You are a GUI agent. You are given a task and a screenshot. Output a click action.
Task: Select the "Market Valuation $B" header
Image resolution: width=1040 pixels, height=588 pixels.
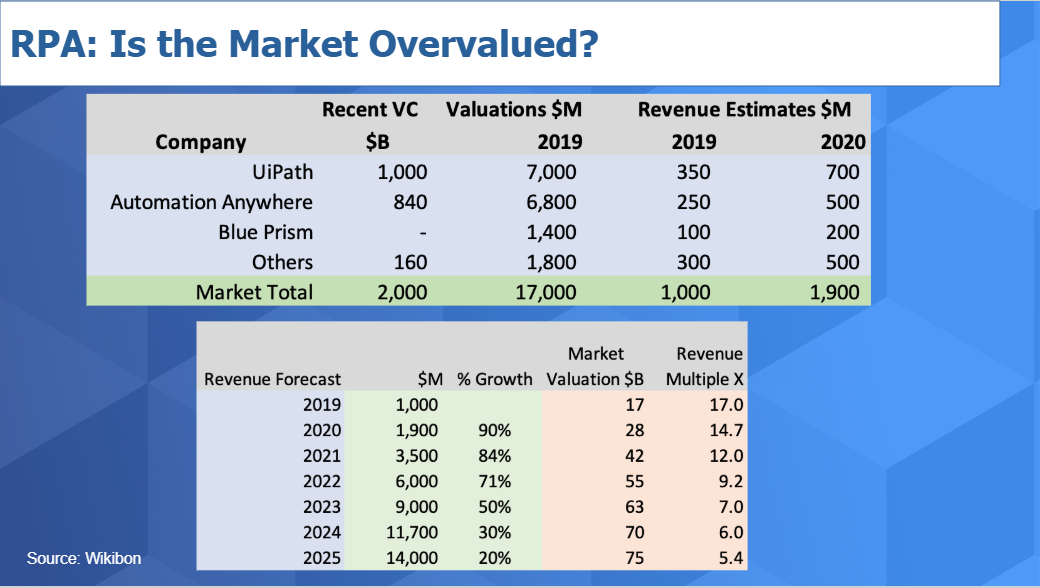point(595,367)
